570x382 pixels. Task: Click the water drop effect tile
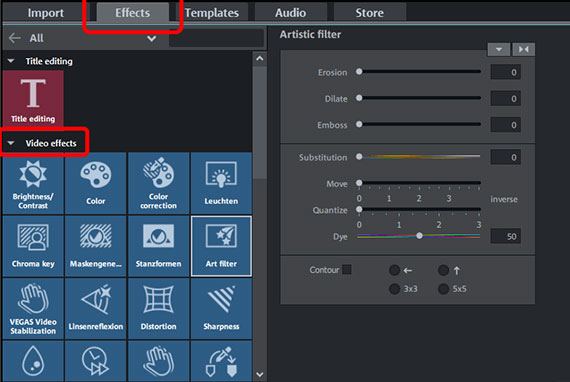tap(33, 361)
